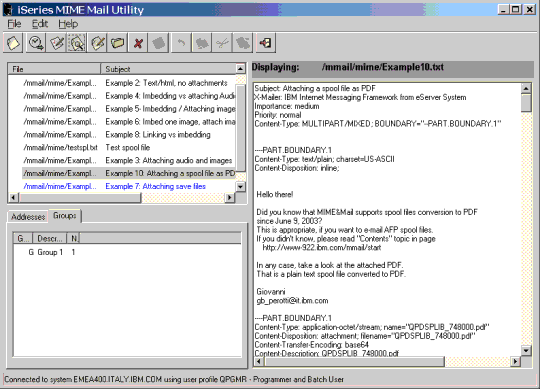Select the Group 1 row in Groups list
Image resolution: width=540 pixels, height=389 pixels.
tap(52, 252)
